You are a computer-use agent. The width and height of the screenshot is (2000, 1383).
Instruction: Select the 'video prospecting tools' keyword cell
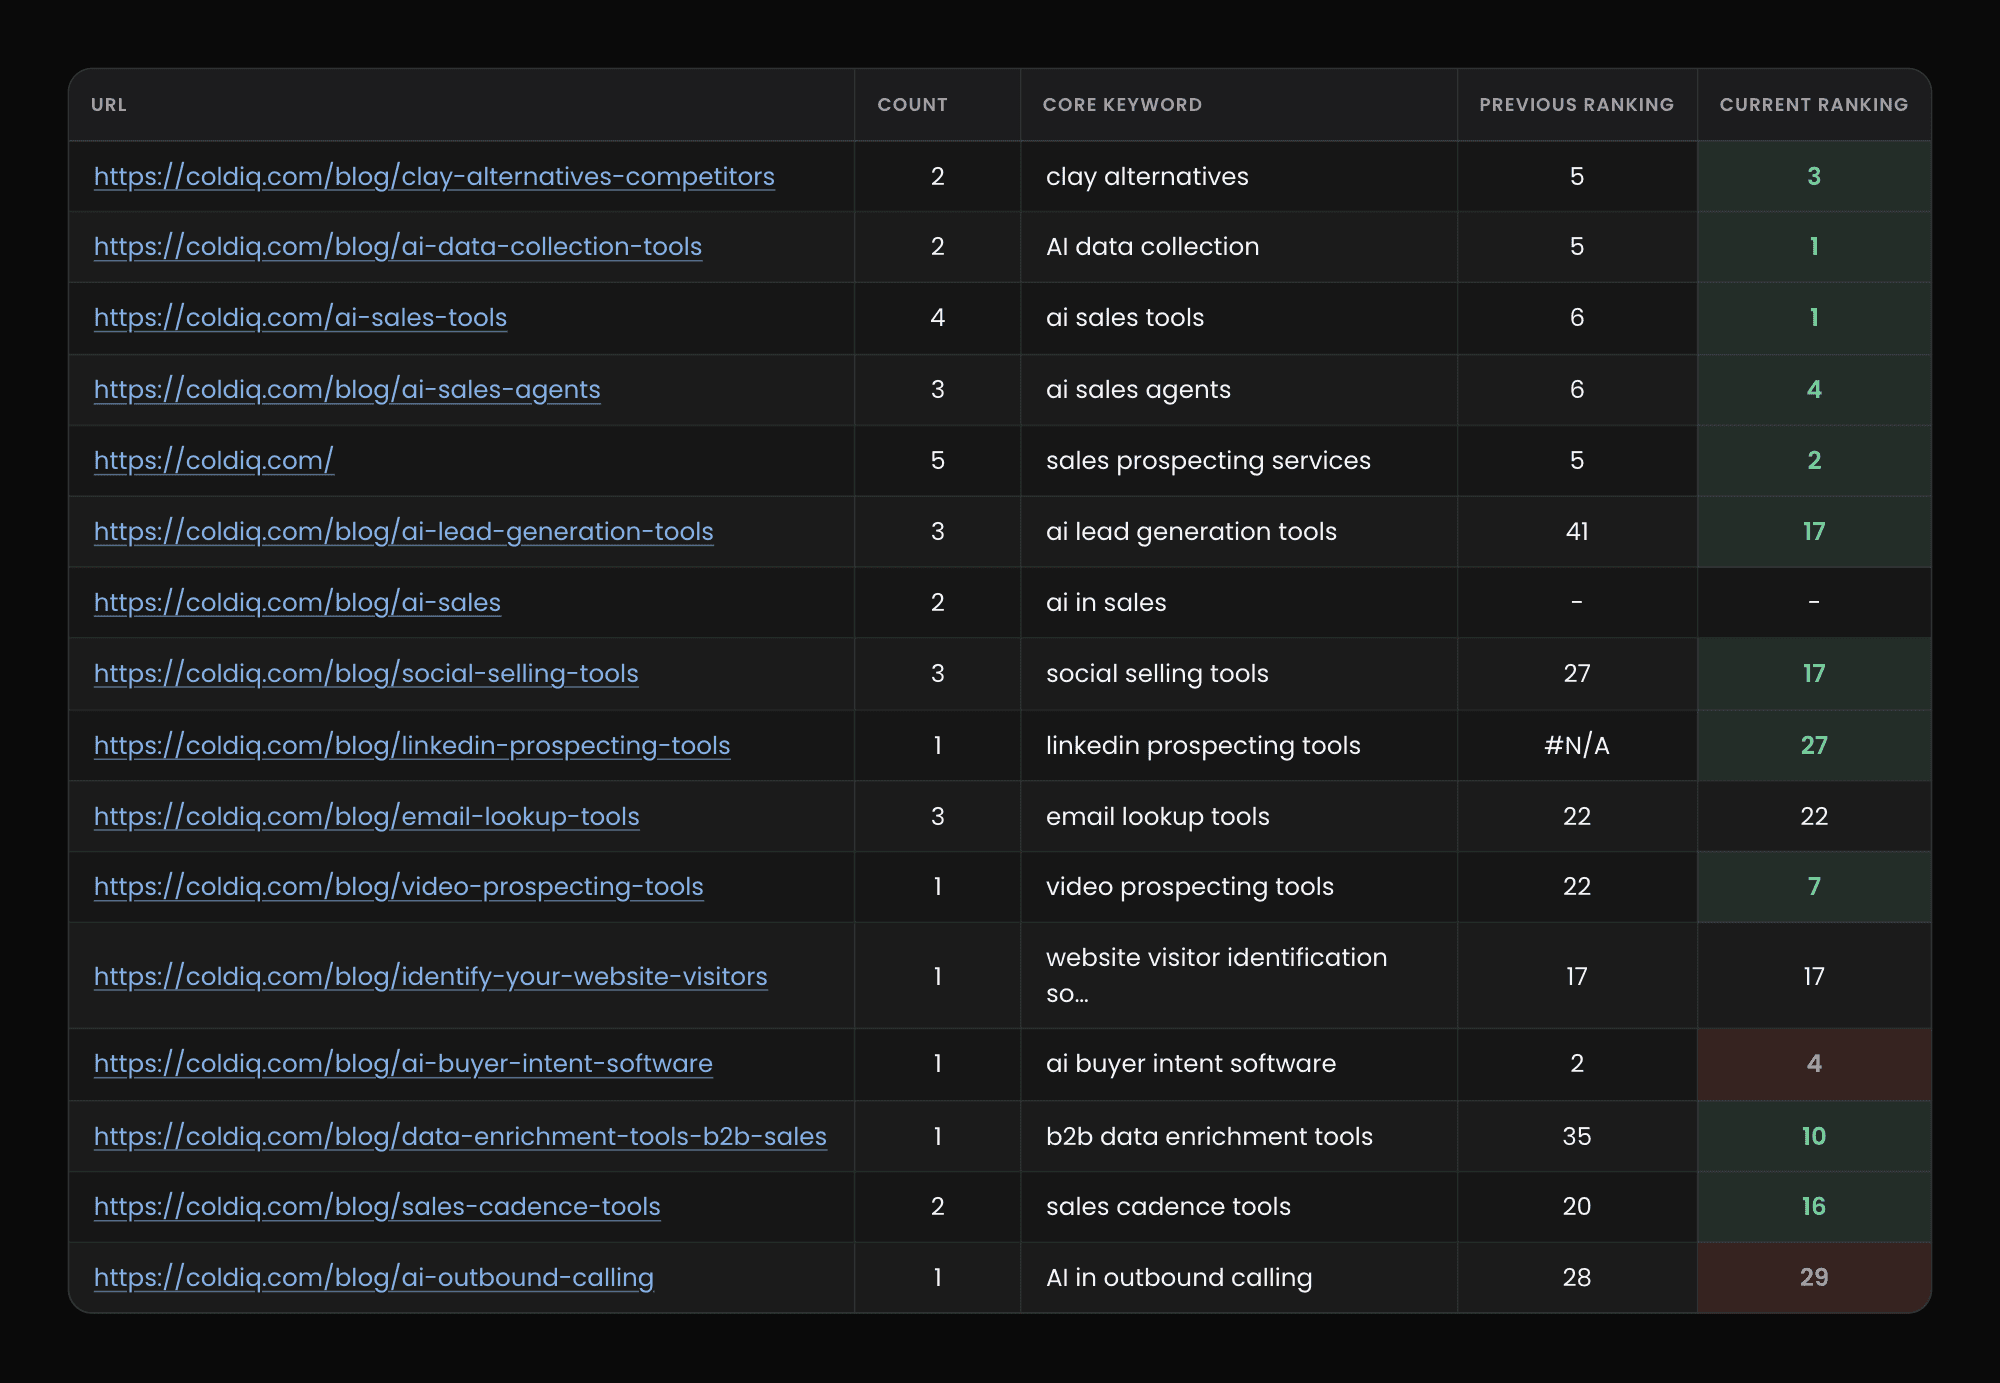coord(1238,887)
